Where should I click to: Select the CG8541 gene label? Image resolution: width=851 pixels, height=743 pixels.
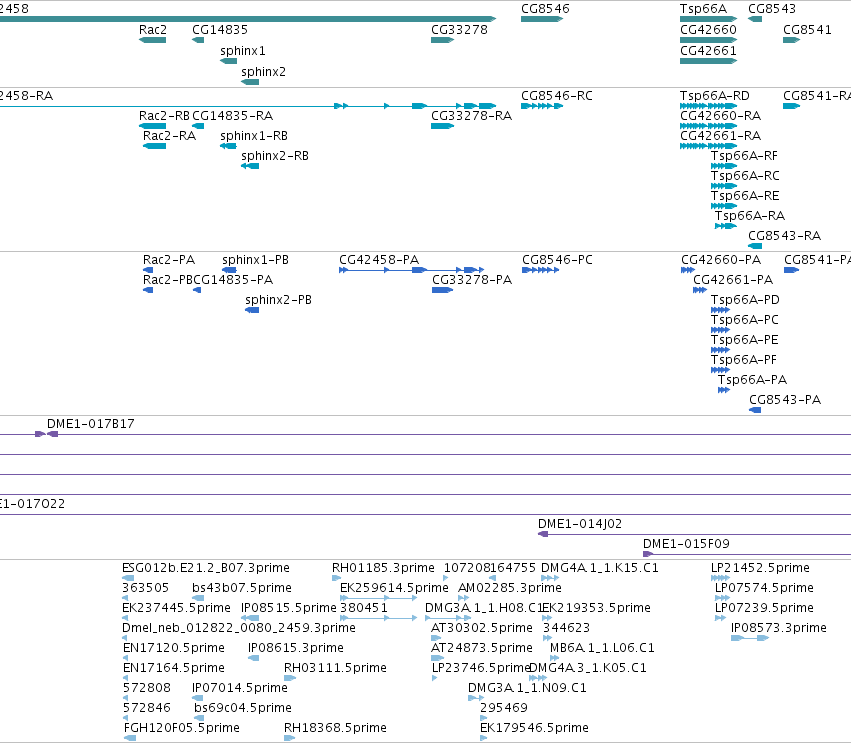pyautogui.click(x=807, y=30)
